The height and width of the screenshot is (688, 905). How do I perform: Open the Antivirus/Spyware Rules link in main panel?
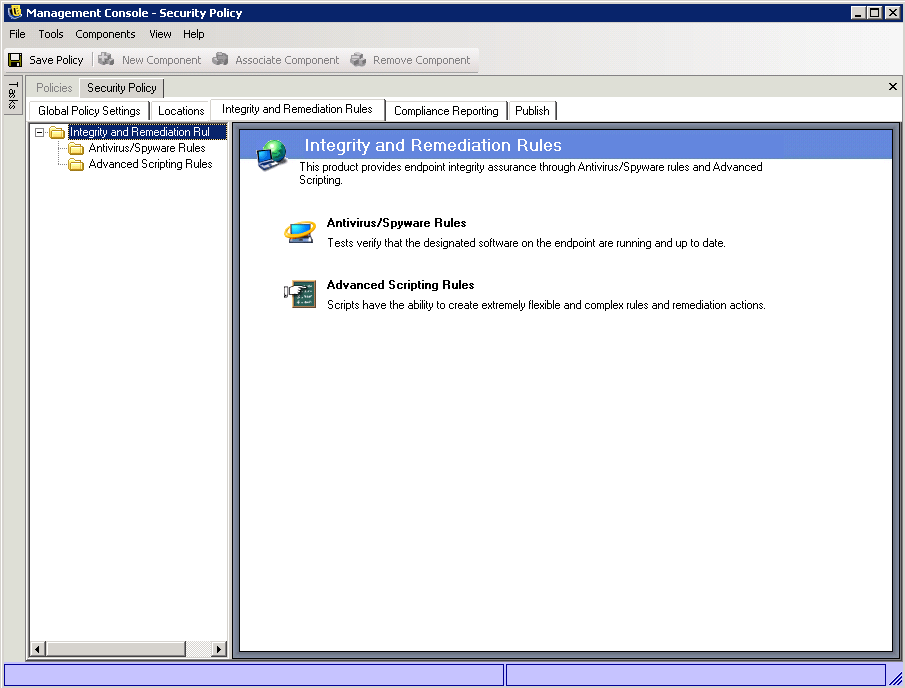397,223
